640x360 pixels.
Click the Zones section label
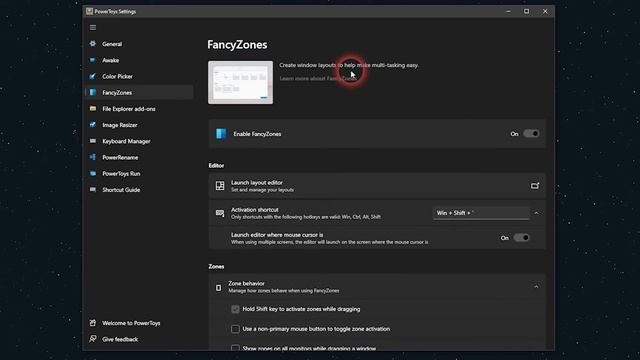pos(216,267)
